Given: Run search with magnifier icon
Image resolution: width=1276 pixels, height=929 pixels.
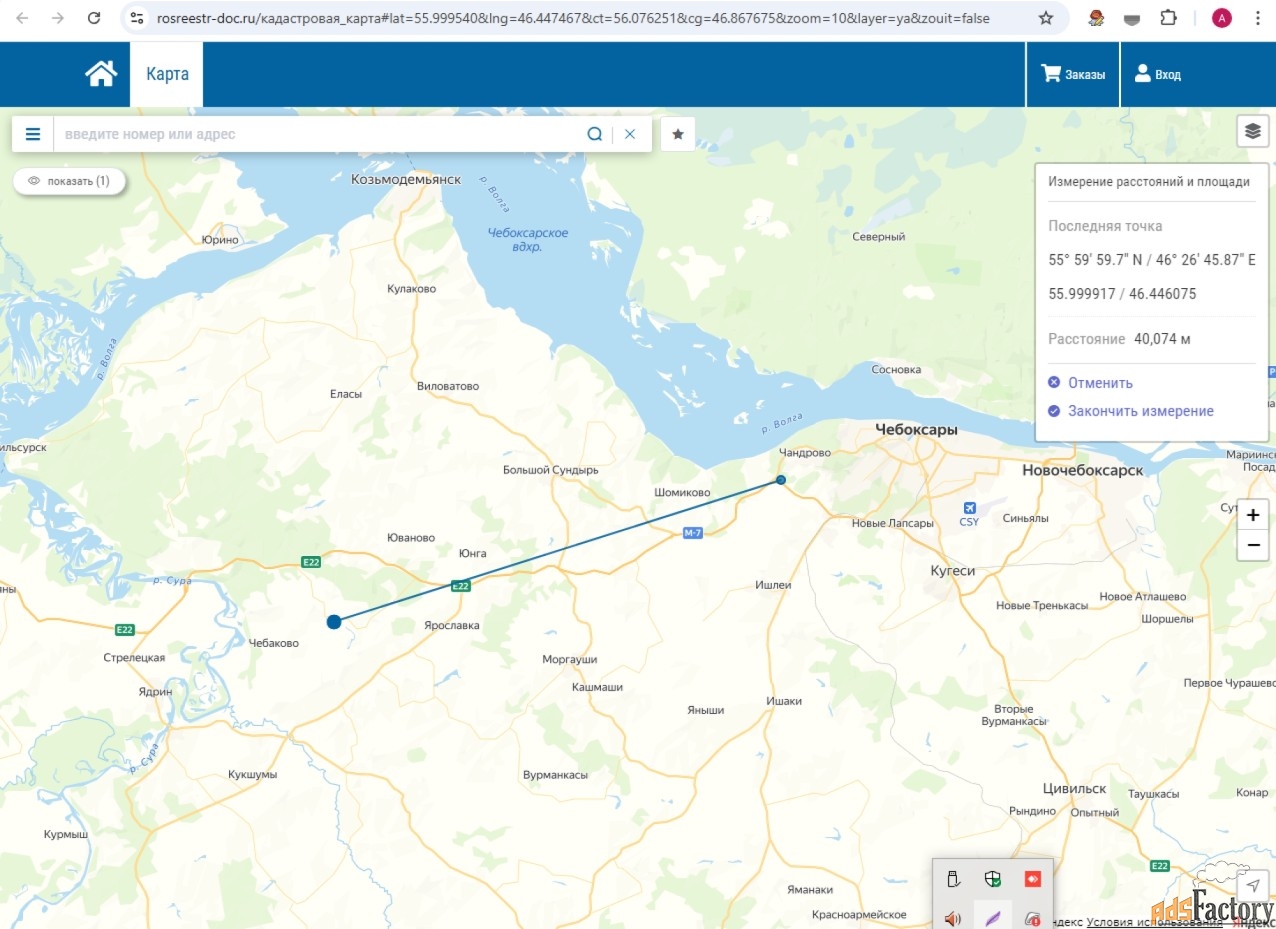Looking at the screenshot, I should (x=595, y=134).
